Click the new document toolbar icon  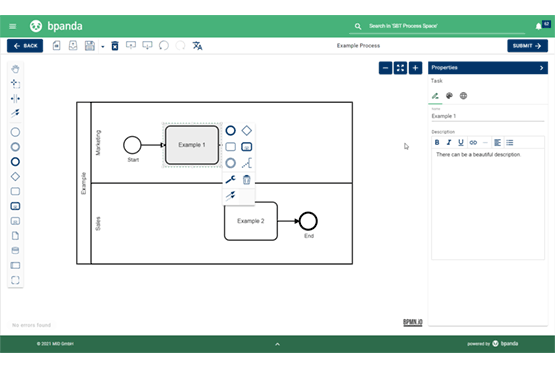[x=57, y=46]
